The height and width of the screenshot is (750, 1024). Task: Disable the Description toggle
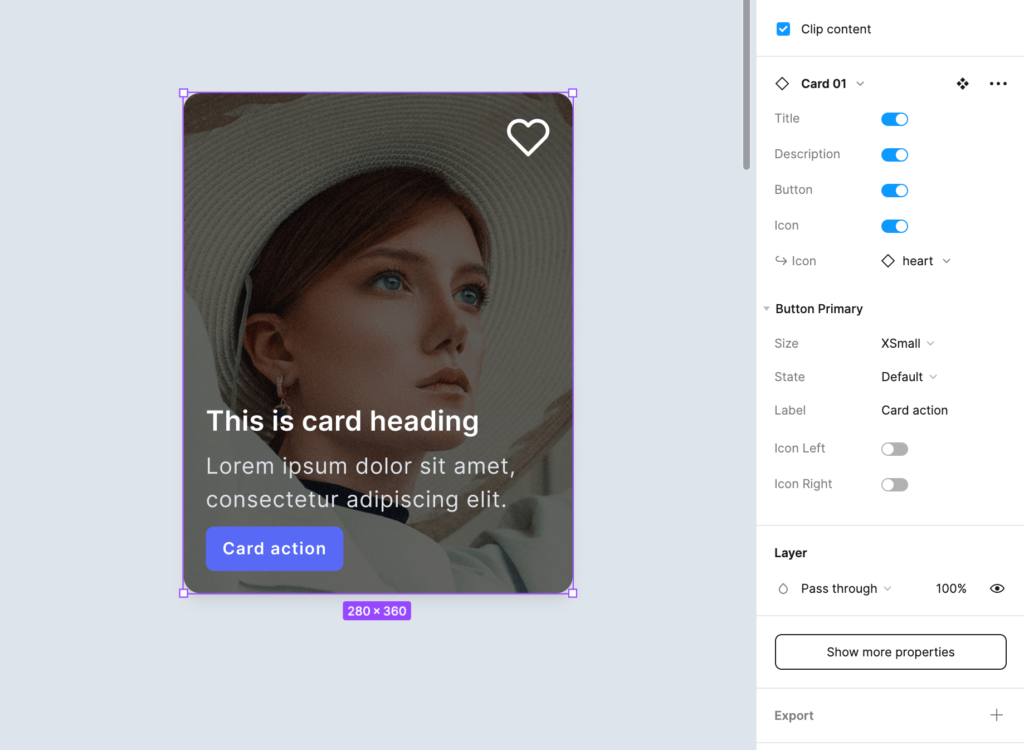[x=894, y=155]
